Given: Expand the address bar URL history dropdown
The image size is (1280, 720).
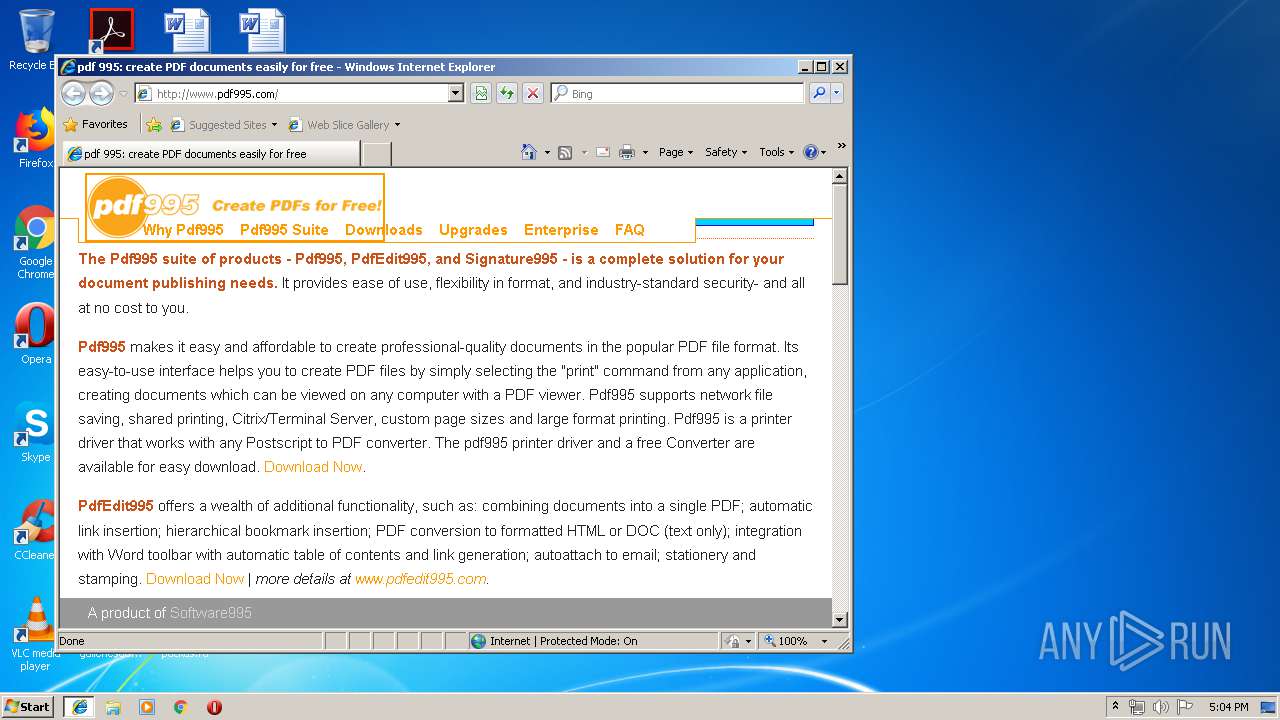Looking at the screenshot, I should tap(456, 93).
